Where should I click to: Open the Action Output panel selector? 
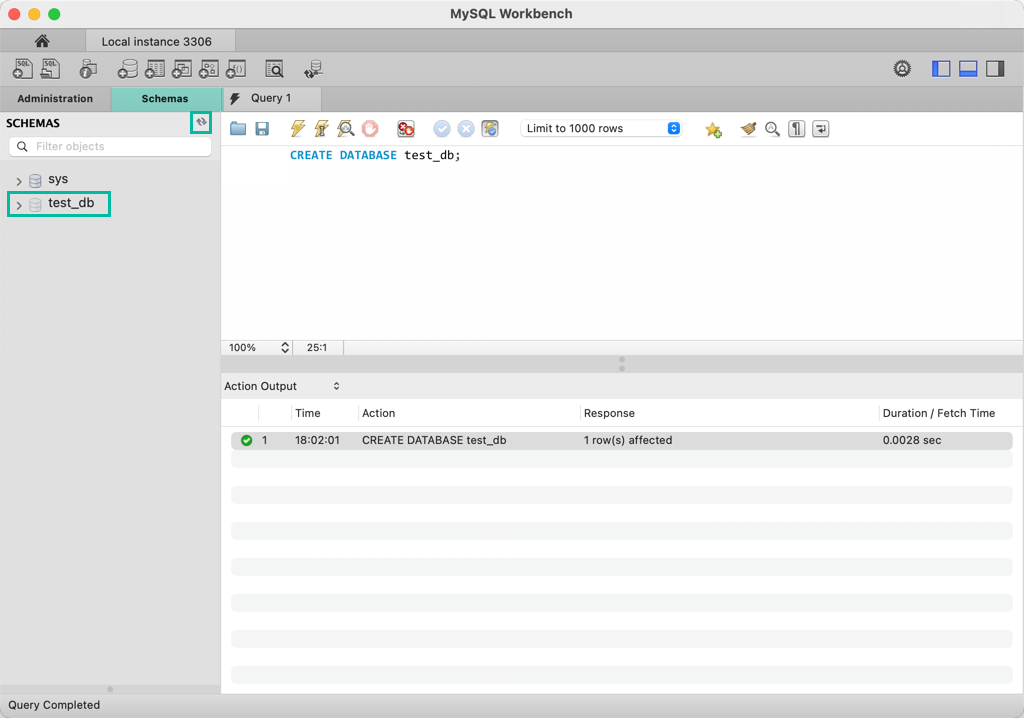click(335, 386)
